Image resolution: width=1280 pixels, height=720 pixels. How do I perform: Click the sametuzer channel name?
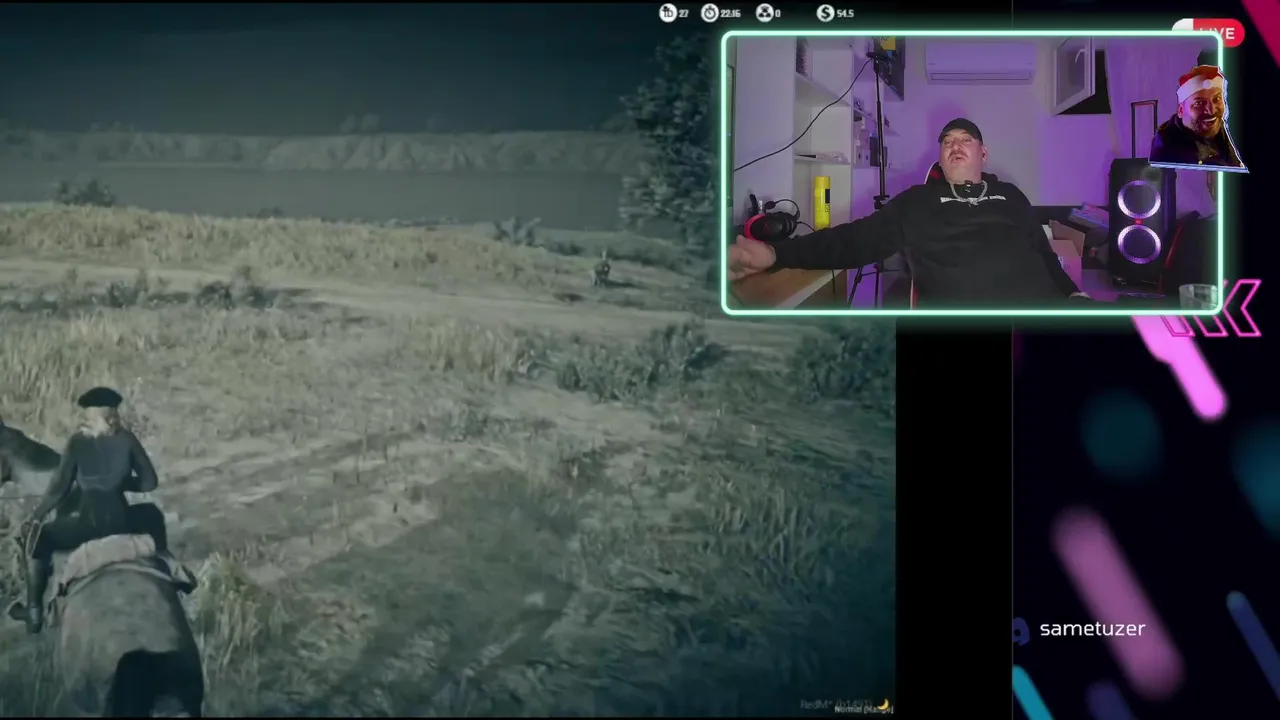pyautogui.click(x=1092, y=629)
